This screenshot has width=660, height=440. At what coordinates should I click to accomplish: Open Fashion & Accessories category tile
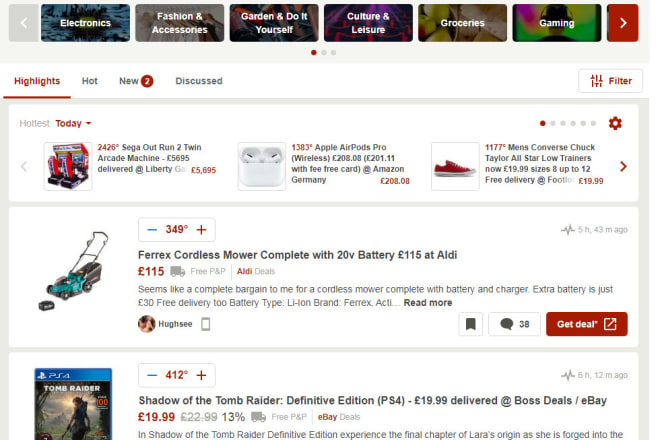(x=180, y=23)
